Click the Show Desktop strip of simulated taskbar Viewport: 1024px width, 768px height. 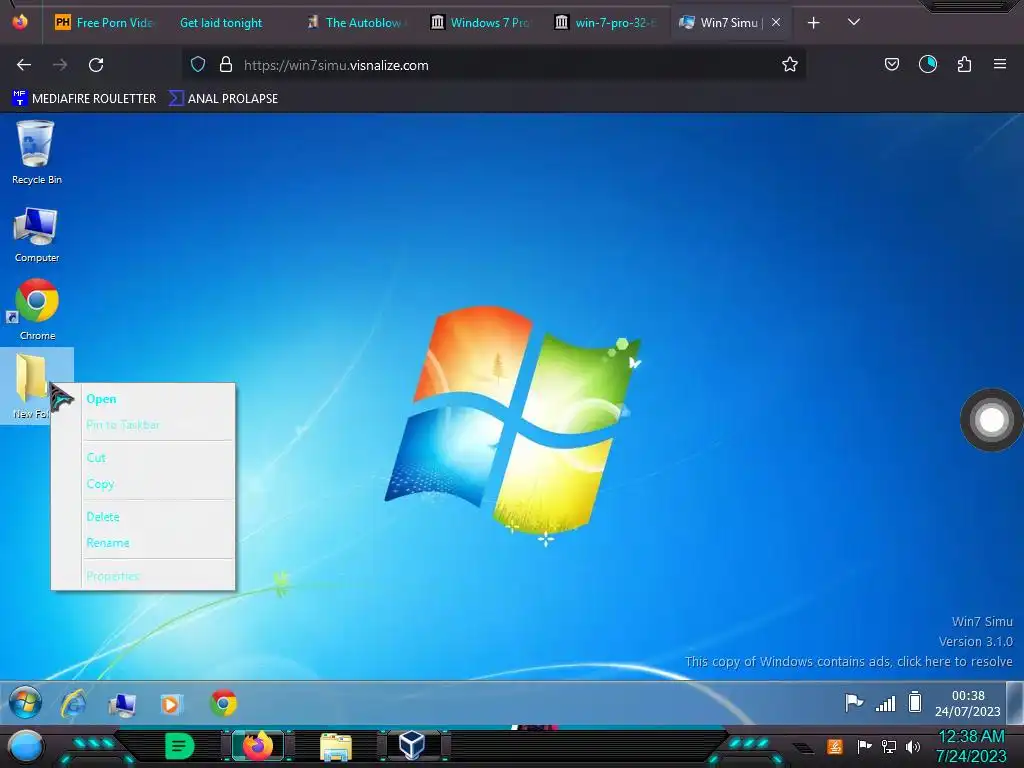(x=1015, y=703)
